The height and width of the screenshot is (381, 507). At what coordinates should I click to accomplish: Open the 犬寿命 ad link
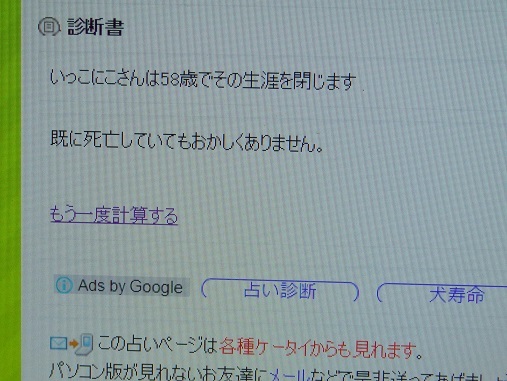(457, 294)
